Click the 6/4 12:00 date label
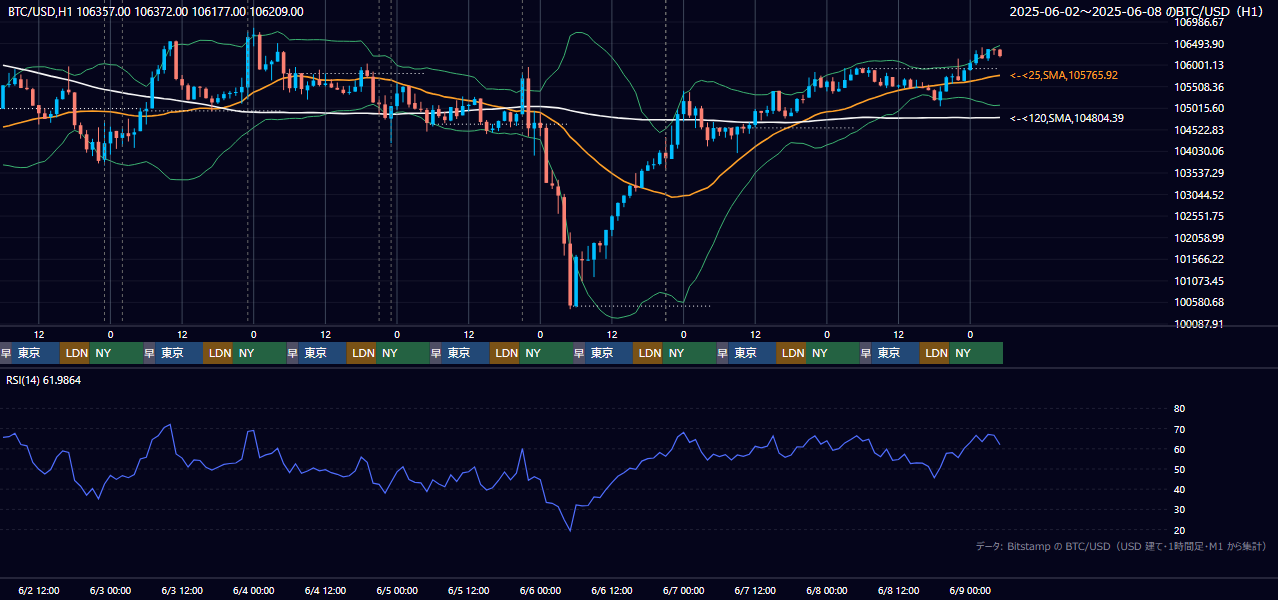 (326, 591)
